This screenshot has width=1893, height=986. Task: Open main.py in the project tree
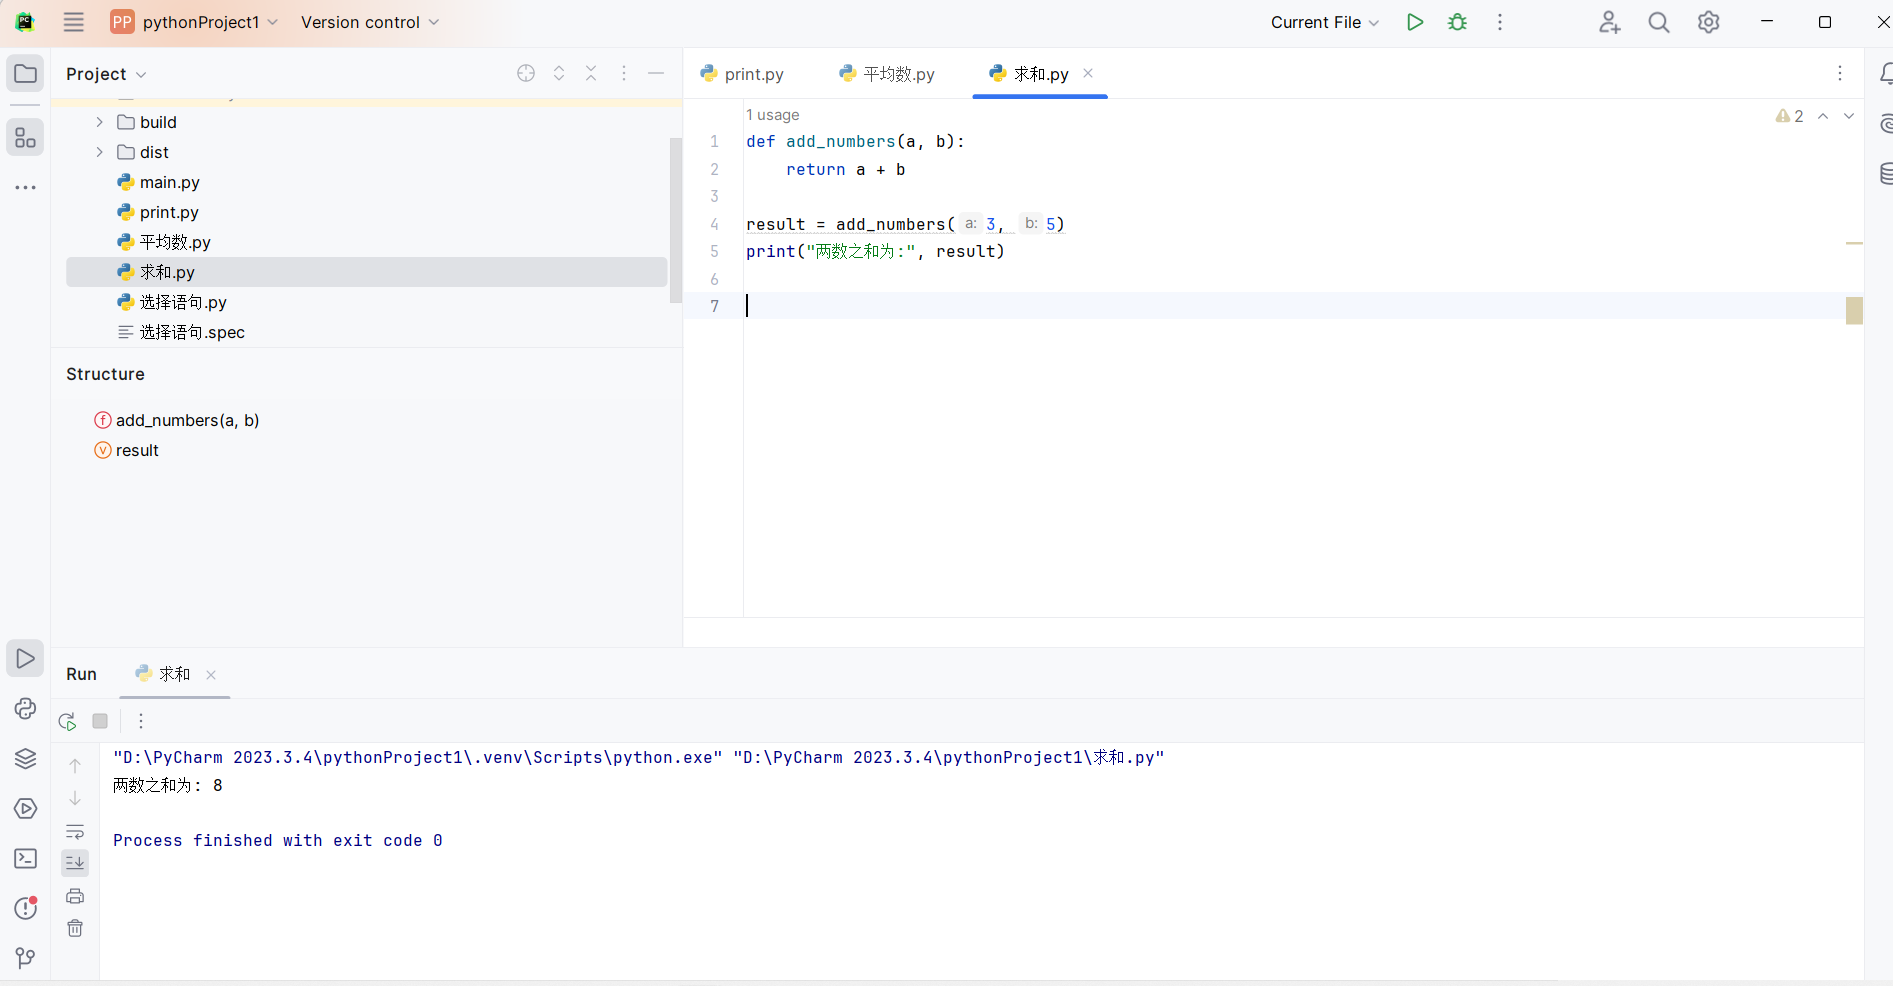point(169,182)
